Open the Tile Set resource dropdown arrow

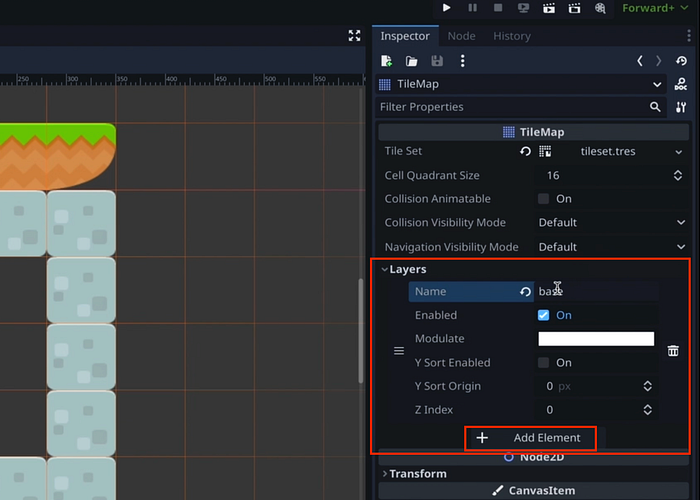click(x=679, y=152)
